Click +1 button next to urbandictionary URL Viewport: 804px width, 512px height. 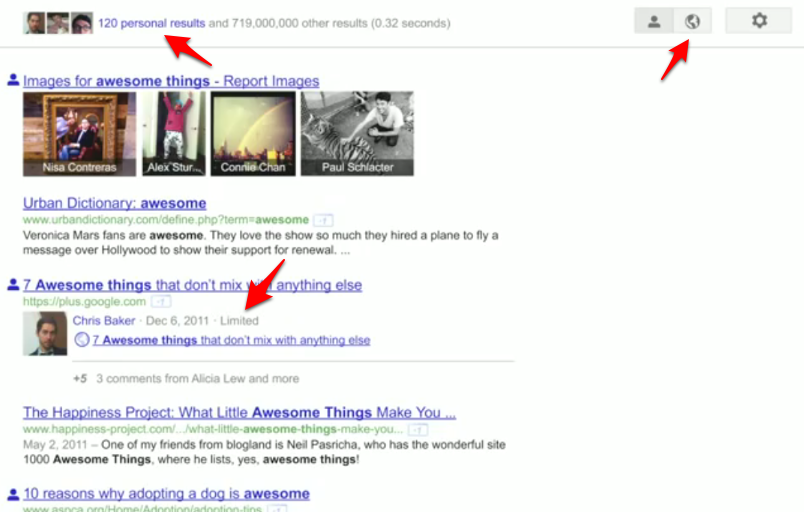pos(323,220)
